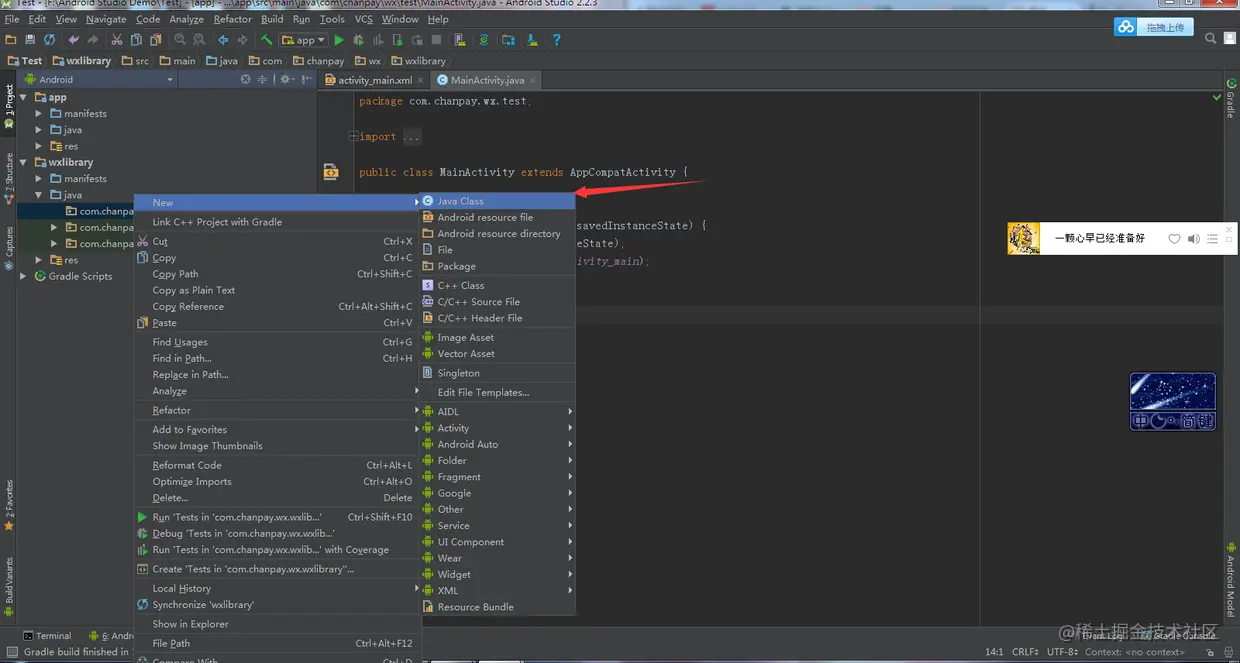Screen dimensions: 1240x663
Task: Click the Make Project hammer icon
Action: [x=267, y=40]
